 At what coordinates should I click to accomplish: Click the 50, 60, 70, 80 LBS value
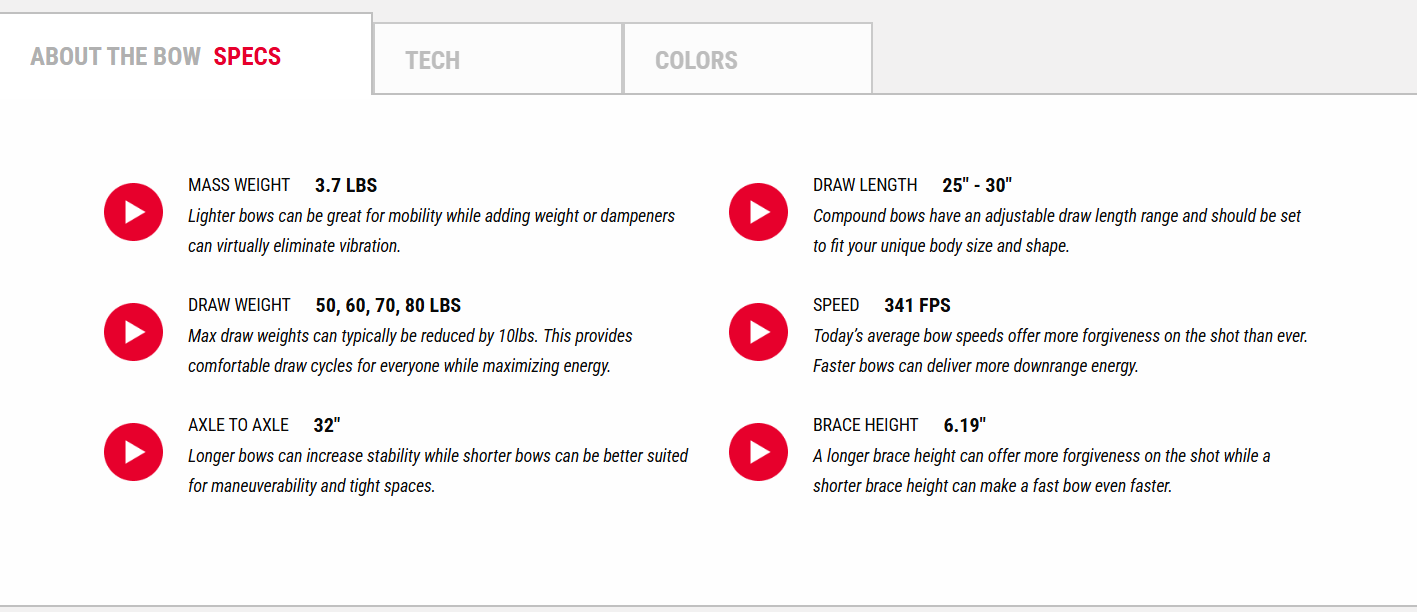pos(388,305)
